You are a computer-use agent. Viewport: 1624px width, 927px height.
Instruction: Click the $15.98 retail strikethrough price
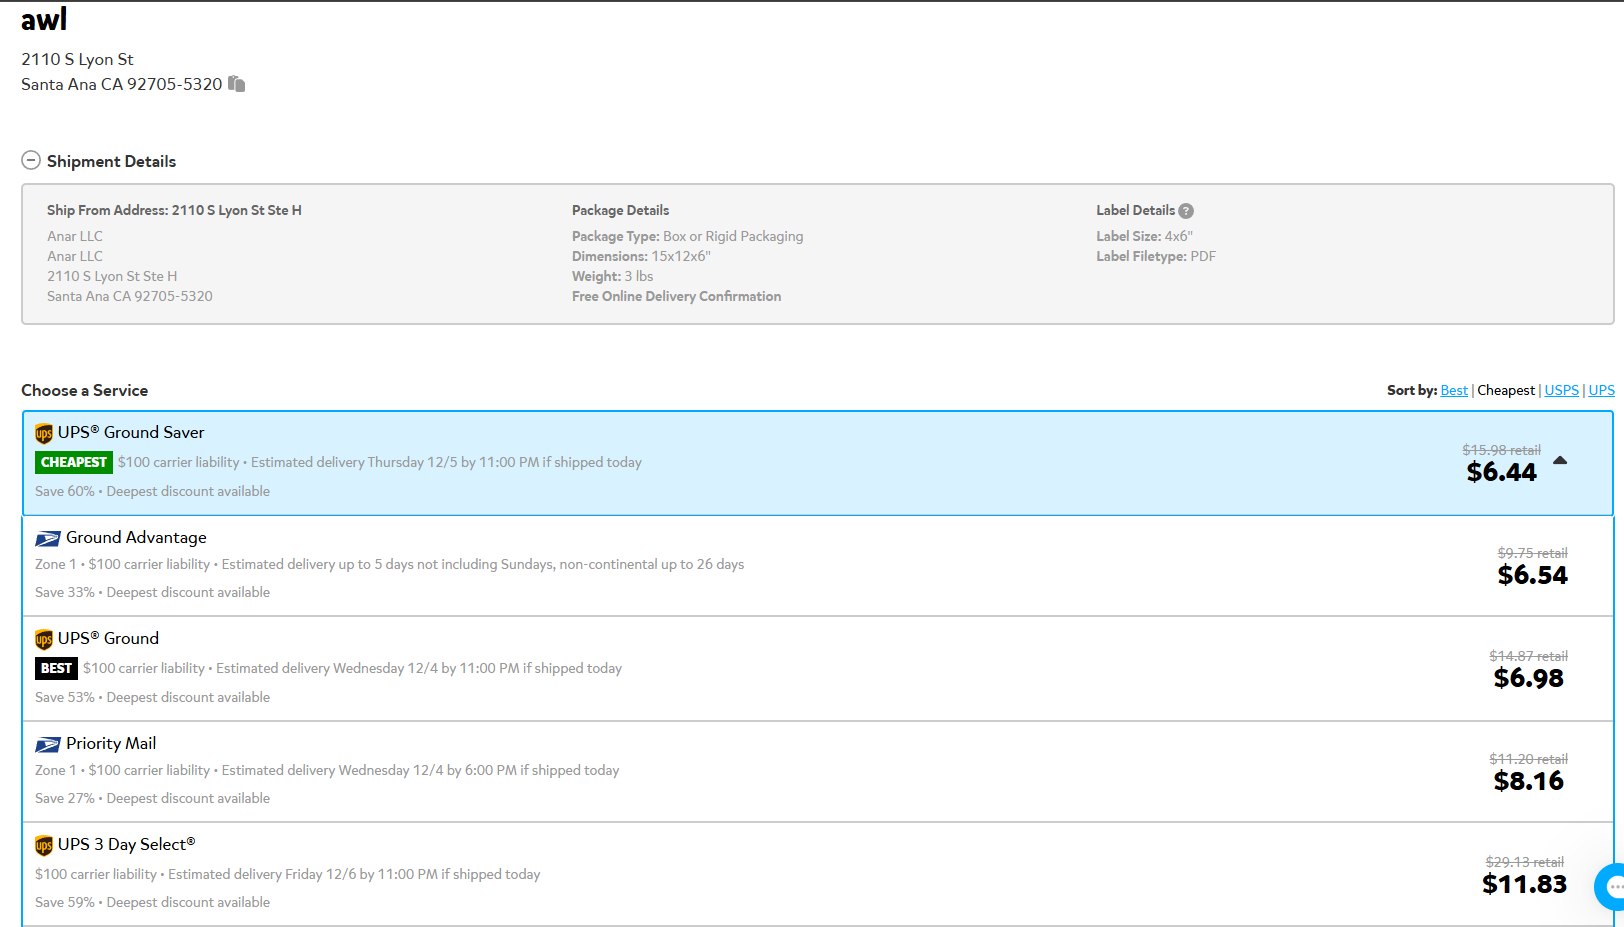coord(1501,450)
